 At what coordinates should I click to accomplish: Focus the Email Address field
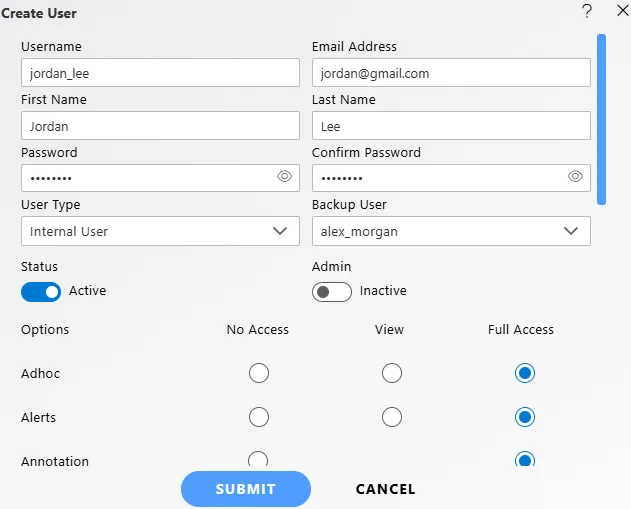[x=451, y=73]
